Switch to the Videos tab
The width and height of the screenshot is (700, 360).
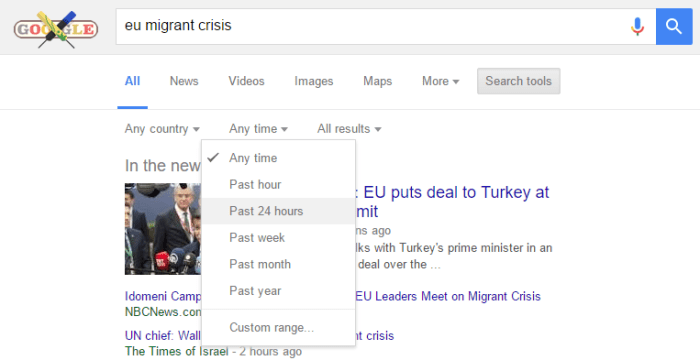point(246,81)
